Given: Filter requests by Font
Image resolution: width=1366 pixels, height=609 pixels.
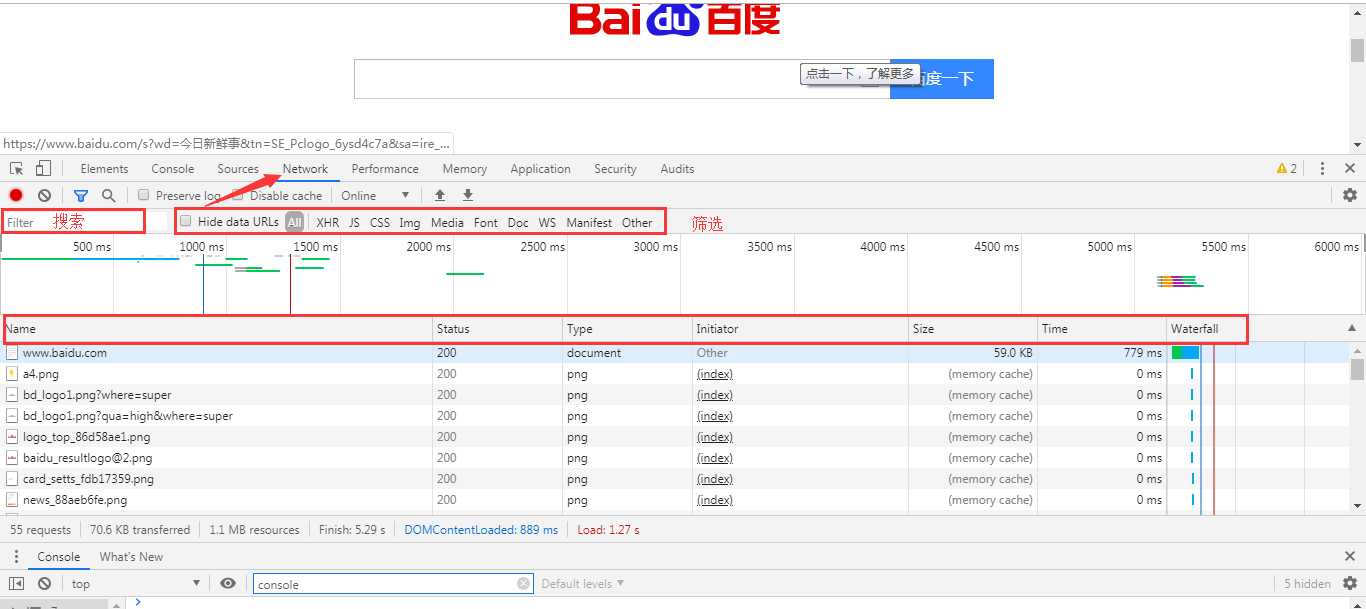Looking at the screenshot, I should pyautogui.click(x=486, y=222).
